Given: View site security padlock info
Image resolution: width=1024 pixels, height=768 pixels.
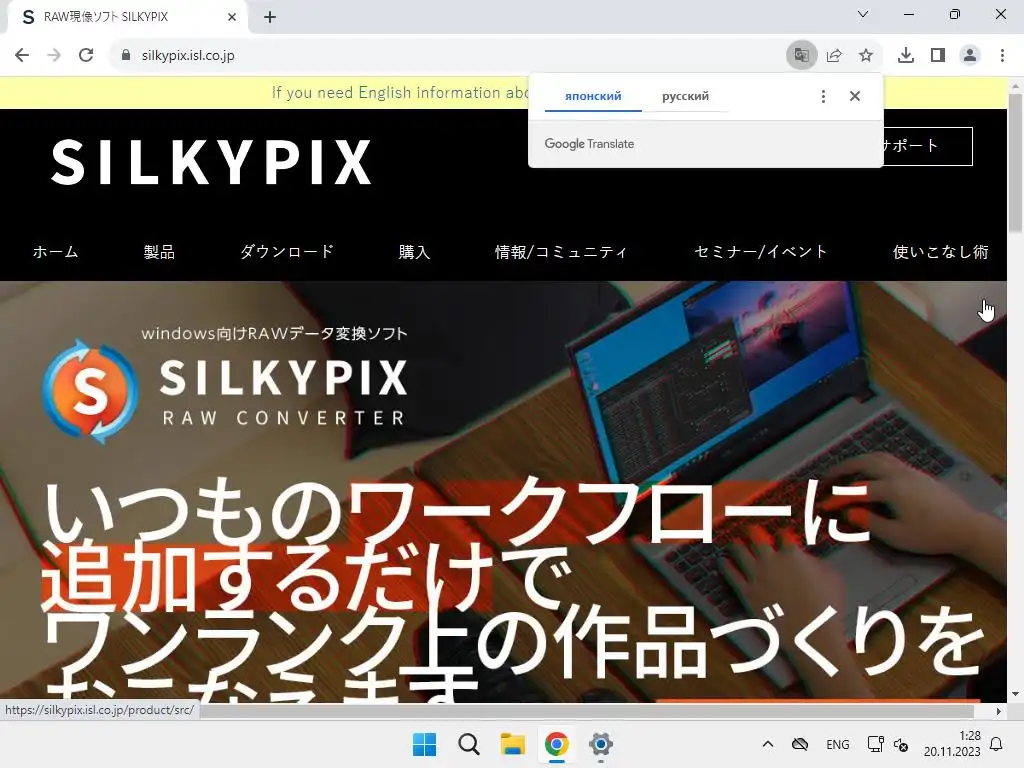Looking at the screenshot, I should click(126, 56).
